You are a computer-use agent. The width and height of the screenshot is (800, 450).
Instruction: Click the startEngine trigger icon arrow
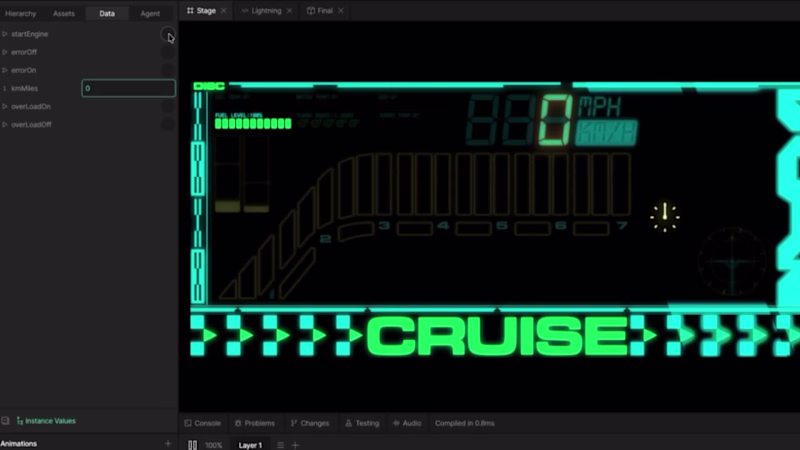click(5, 34)
